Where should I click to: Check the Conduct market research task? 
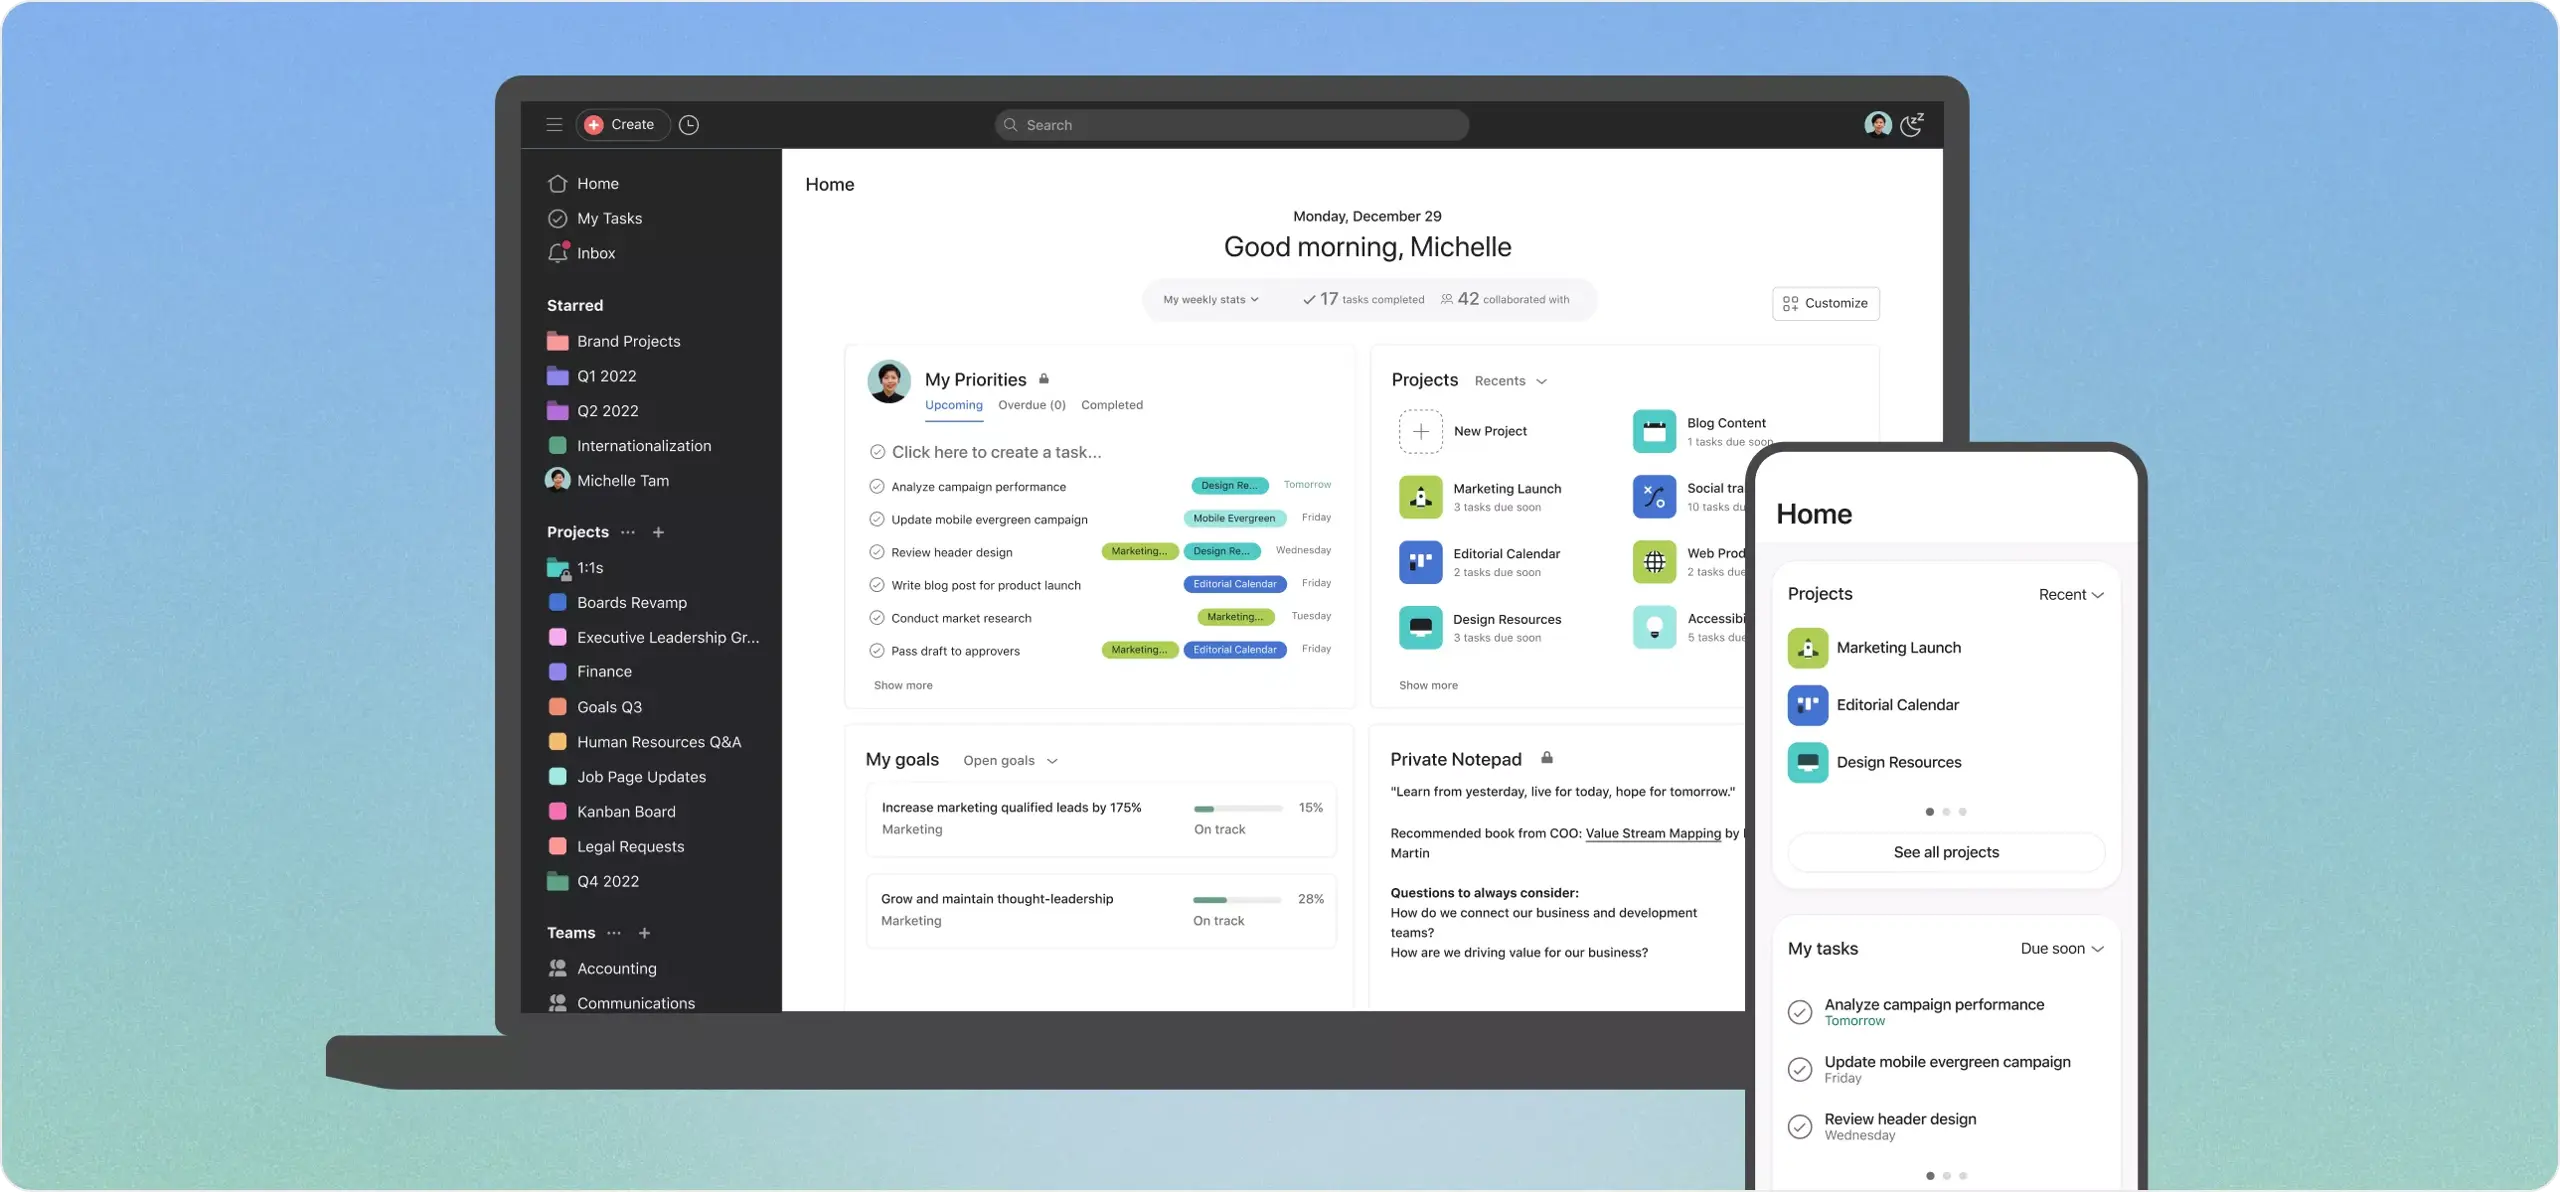point(875,617)
